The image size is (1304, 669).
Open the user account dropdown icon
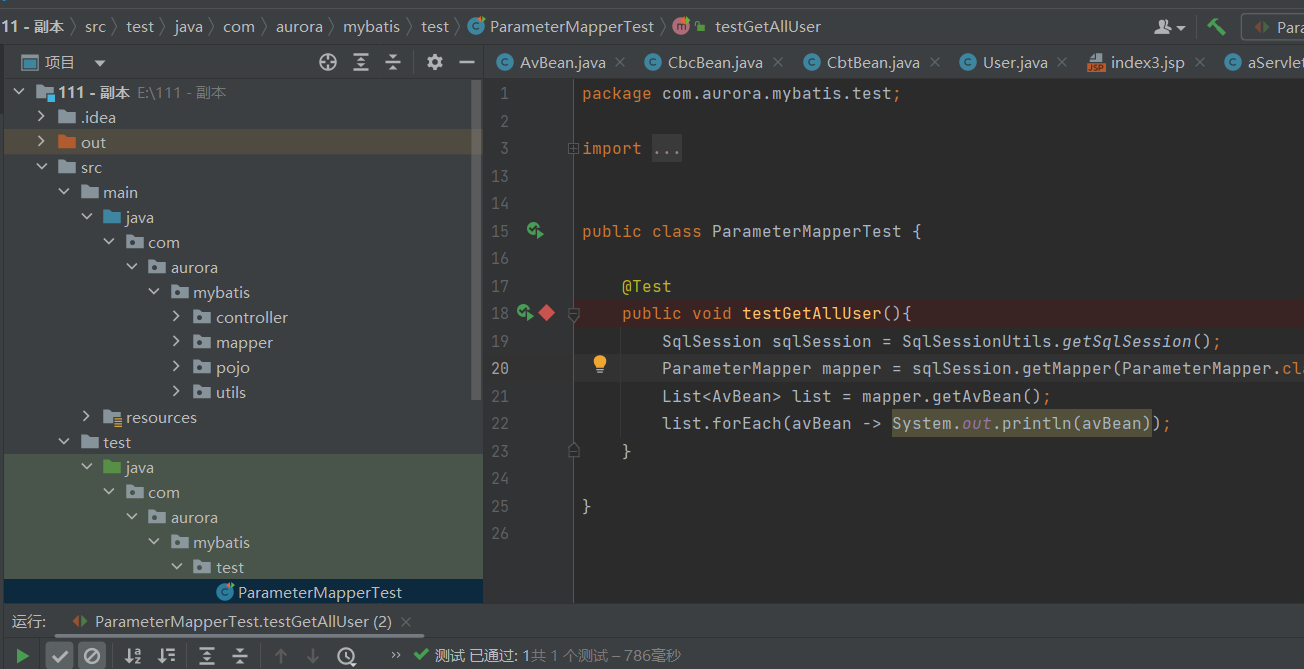tap(1170, 27)
